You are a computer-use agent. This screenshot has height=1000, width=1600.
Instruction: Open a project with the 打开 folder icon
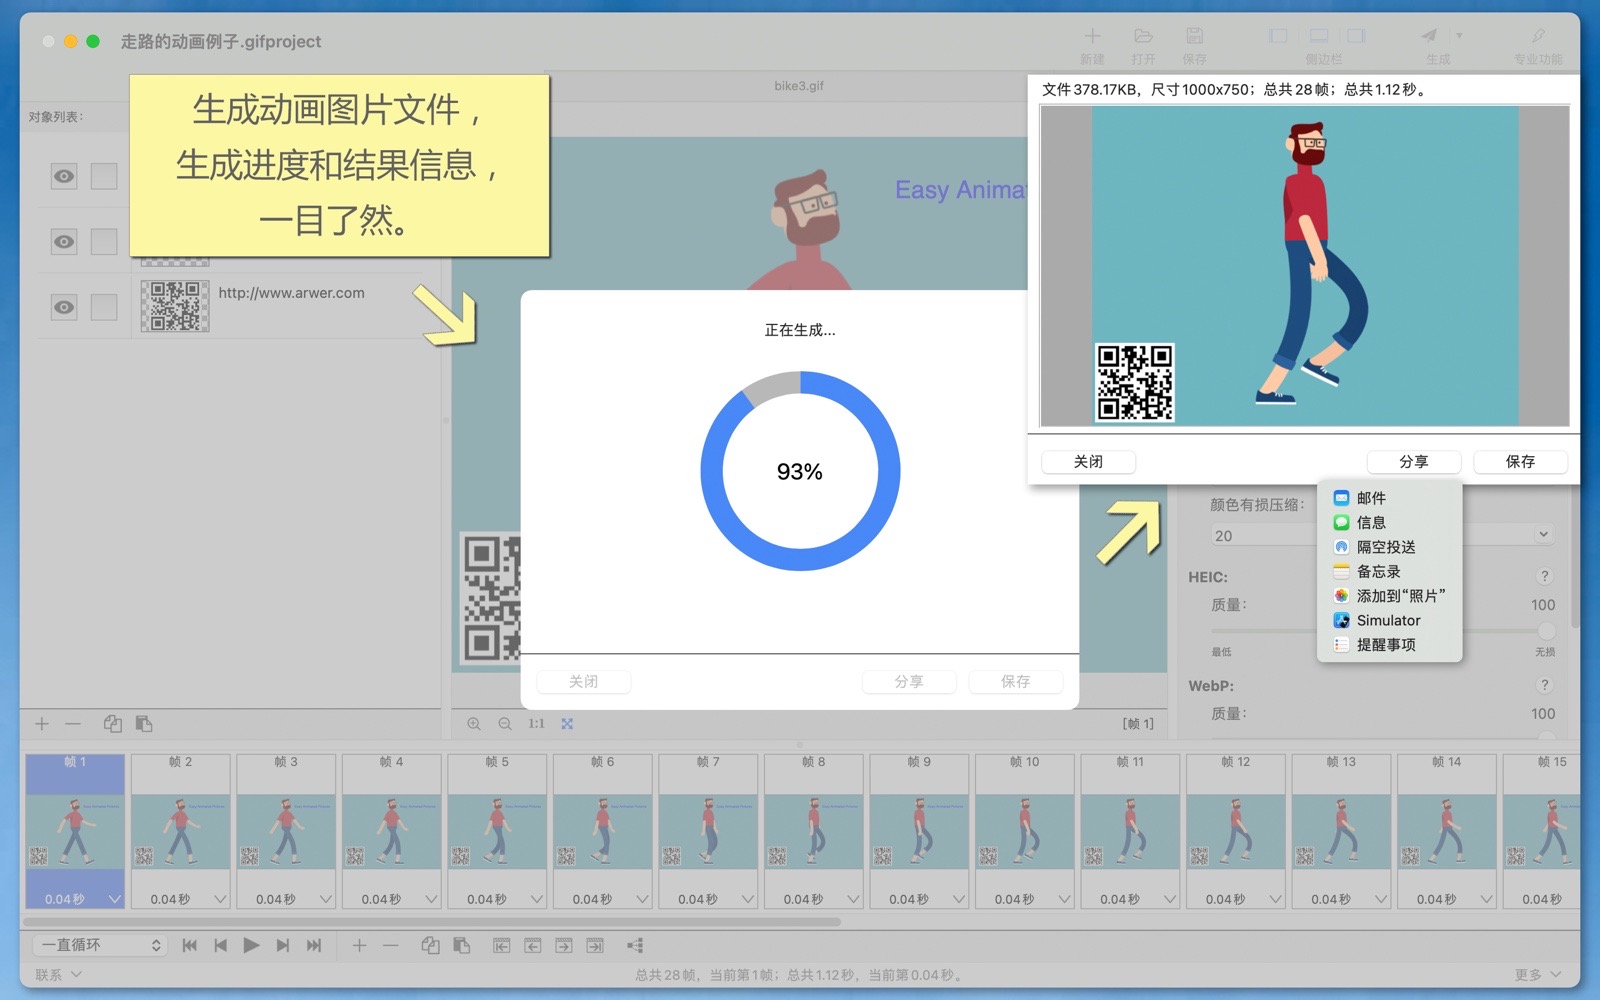tap(1143, 36)
